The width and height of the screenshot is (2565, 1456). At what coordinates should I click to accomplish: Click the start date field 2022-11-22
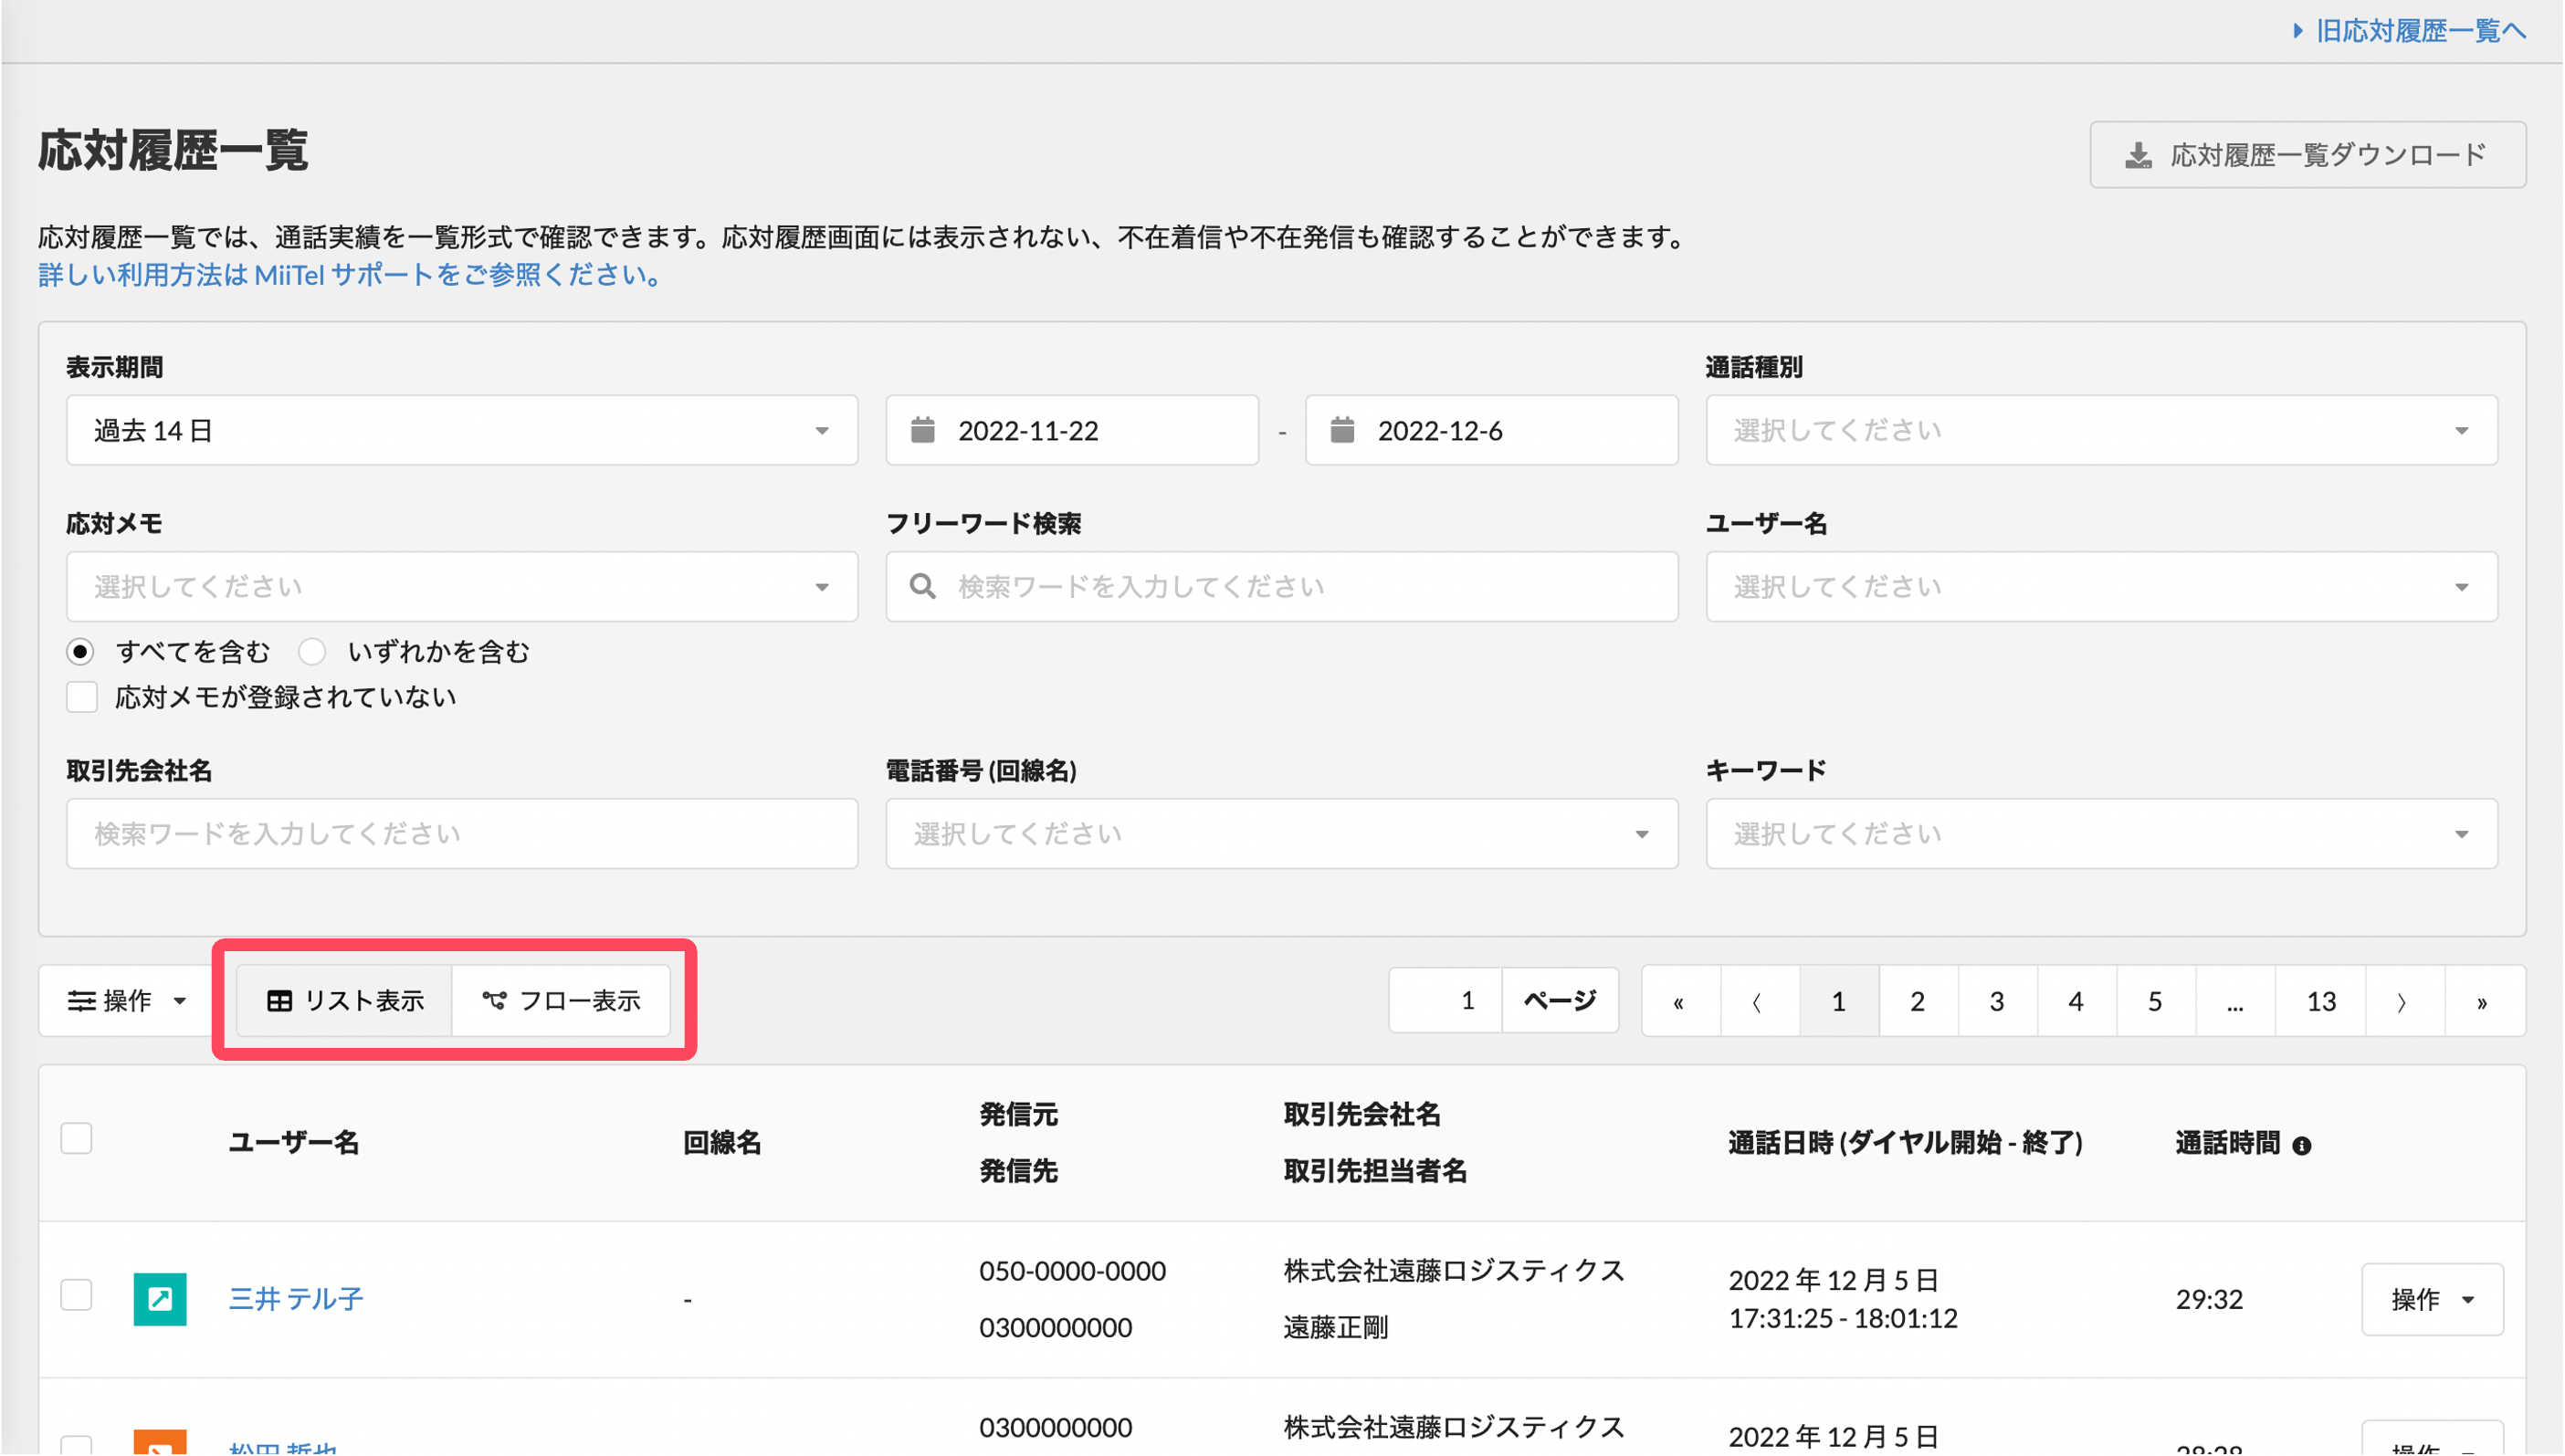(1072, 430)
